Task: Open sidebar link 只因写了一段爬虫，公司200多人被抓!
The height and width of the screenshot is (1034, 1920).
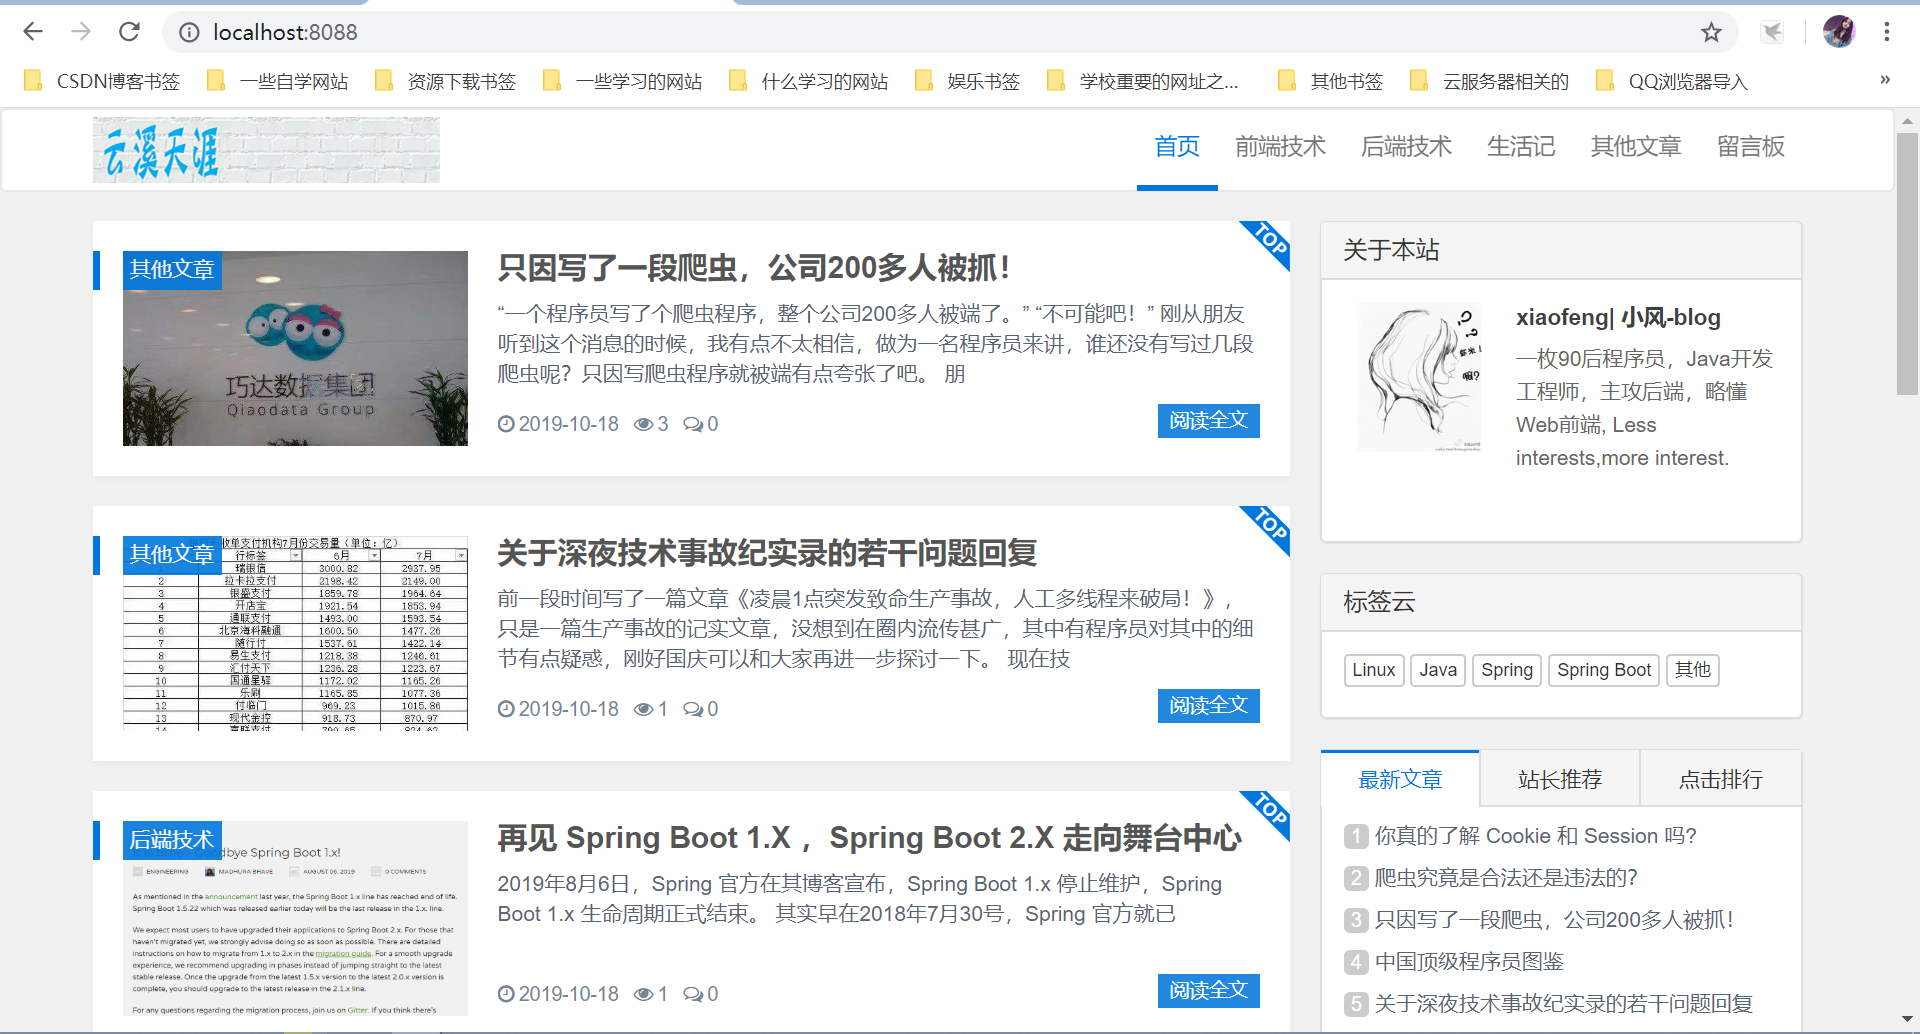Action: [1554, 920]
